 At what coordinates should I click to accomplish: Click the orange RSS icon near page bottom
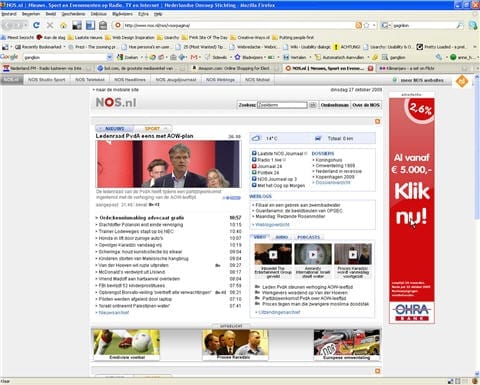pyautogui.click(x=377, y=371)
